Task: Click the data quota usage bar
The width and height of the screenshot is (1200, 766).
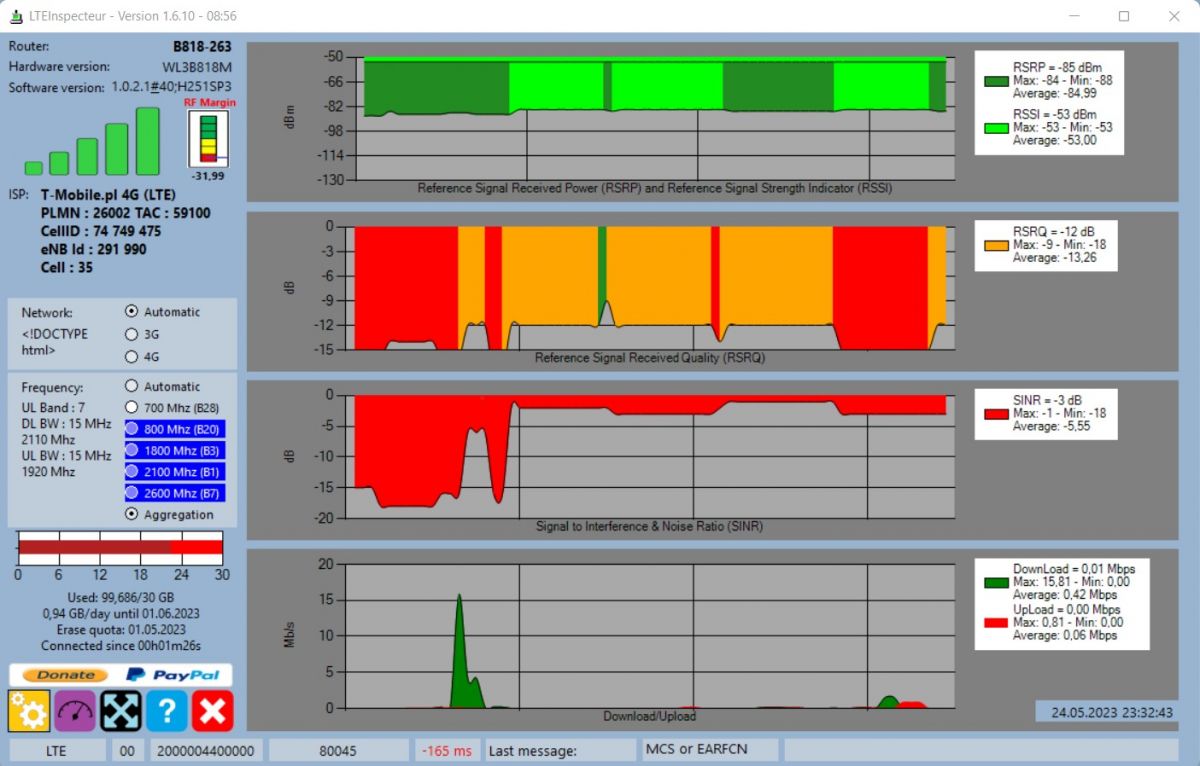Action: coord(120,547)
